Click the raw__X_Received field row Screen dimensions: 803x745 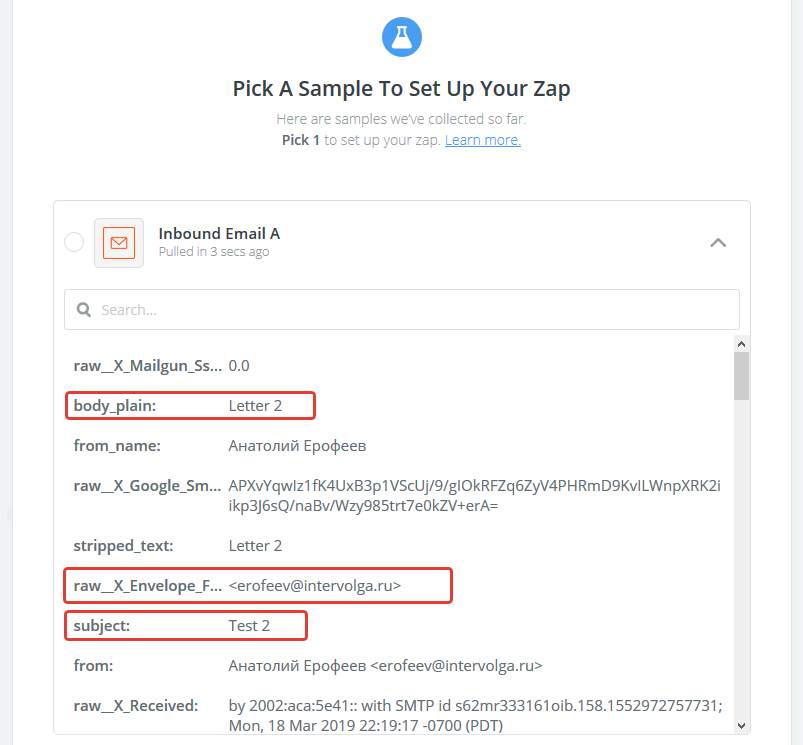(398, 715)
